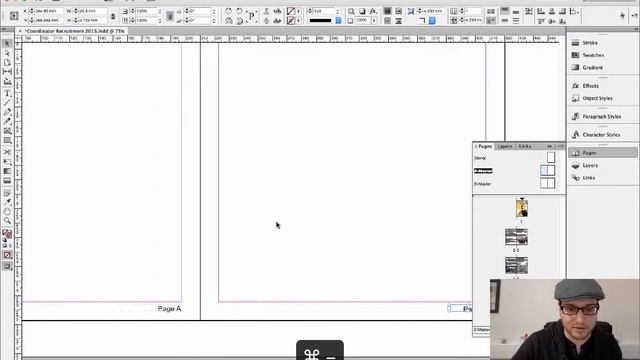Select the Rectangle tool

(x=7, y=140)
